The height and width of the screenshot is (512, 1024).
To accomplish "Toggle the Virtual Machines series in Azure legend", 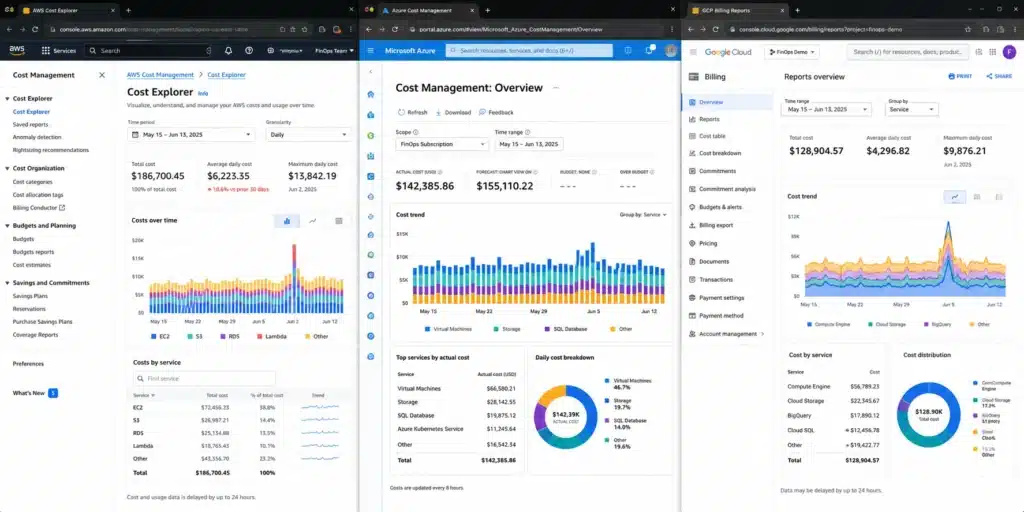I will [448, 329].
